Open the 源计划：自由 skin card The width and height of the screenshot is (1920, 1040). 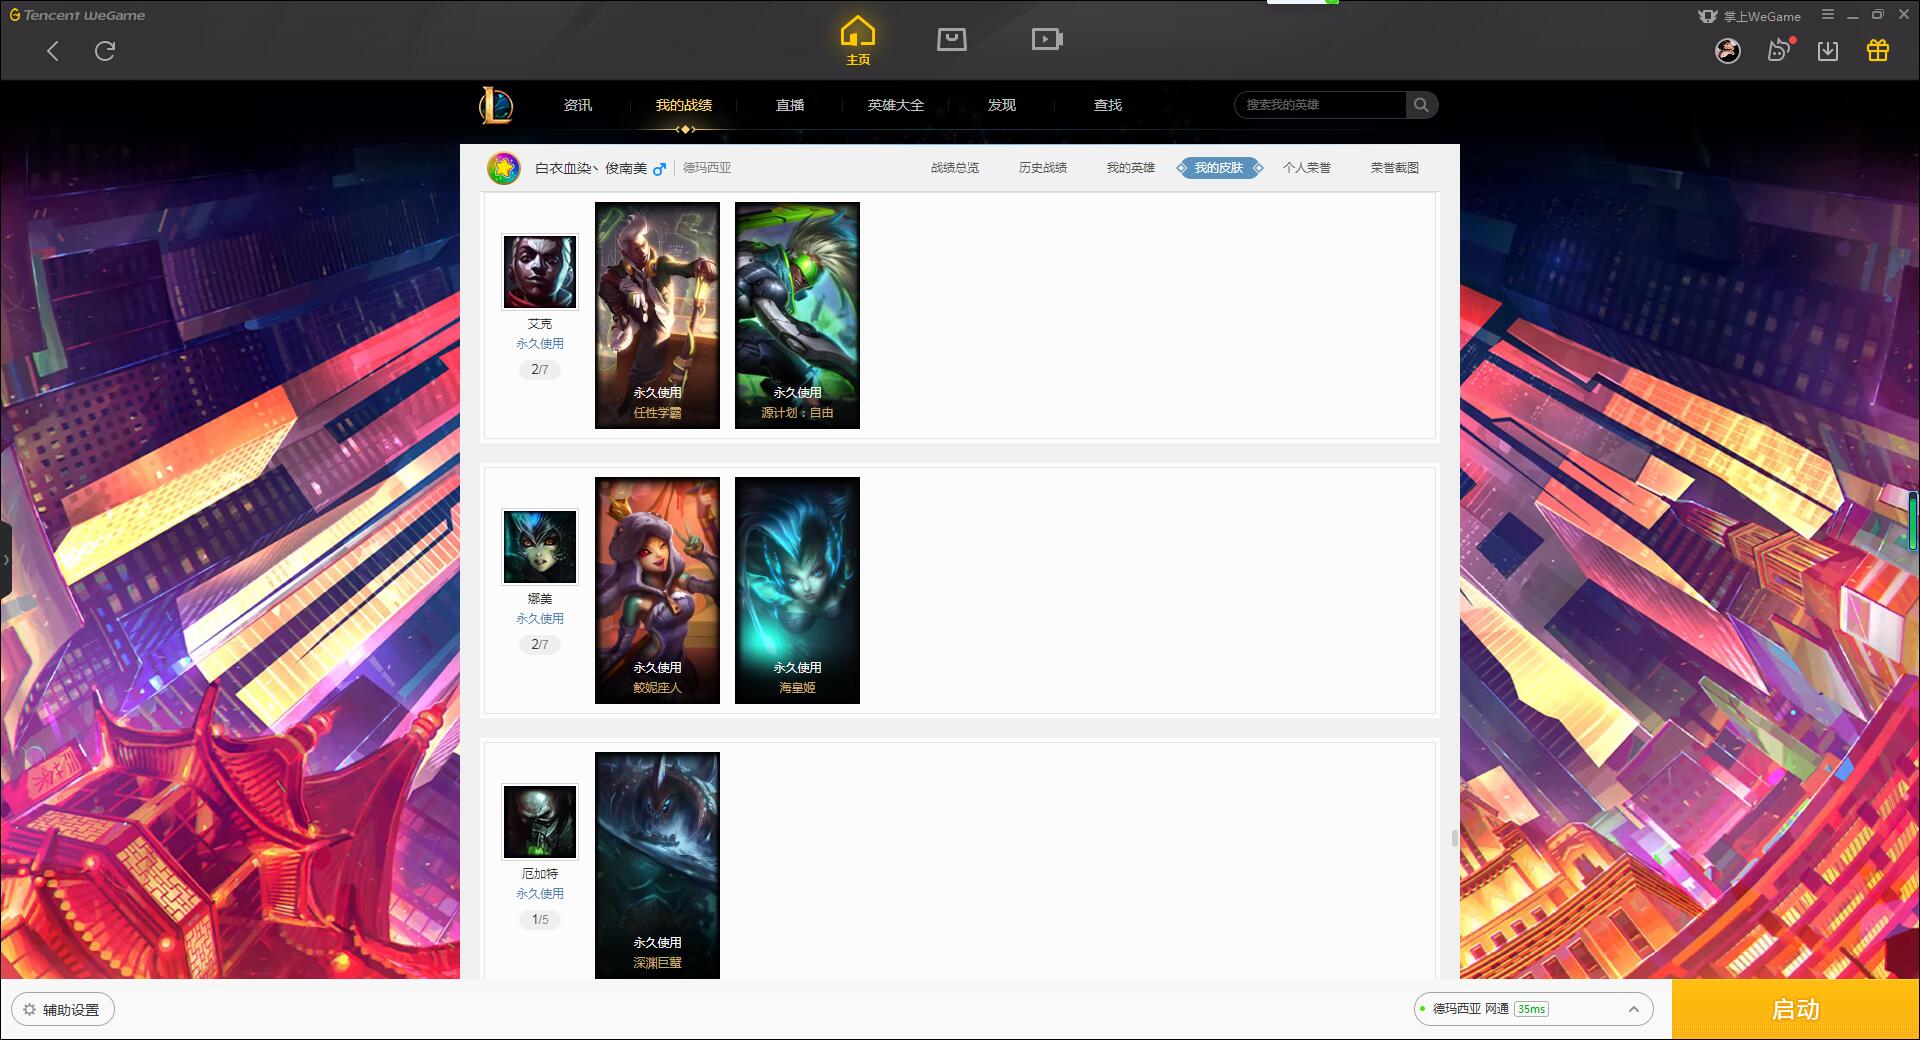click(797, 315)
